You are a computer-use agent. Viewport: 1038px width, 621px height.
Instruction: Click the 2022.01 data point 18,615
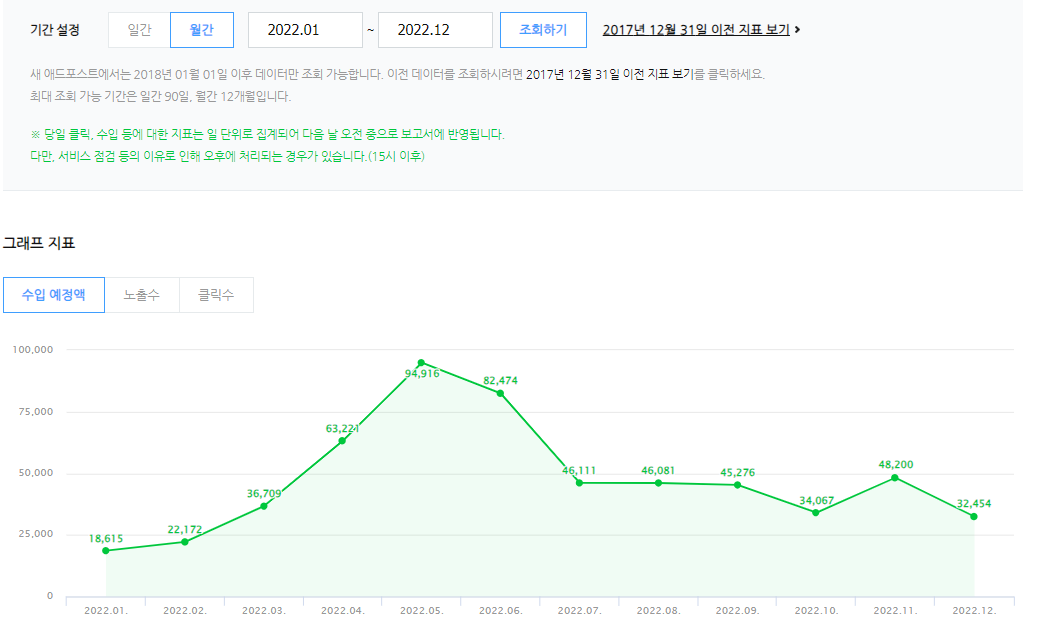106,551
